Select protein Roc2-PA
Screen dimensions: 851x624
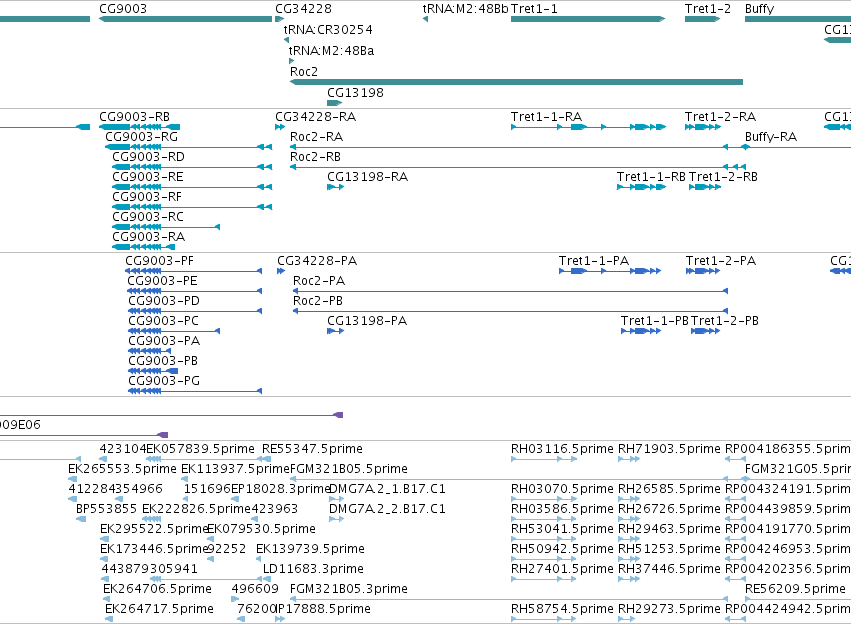[319, 282]
